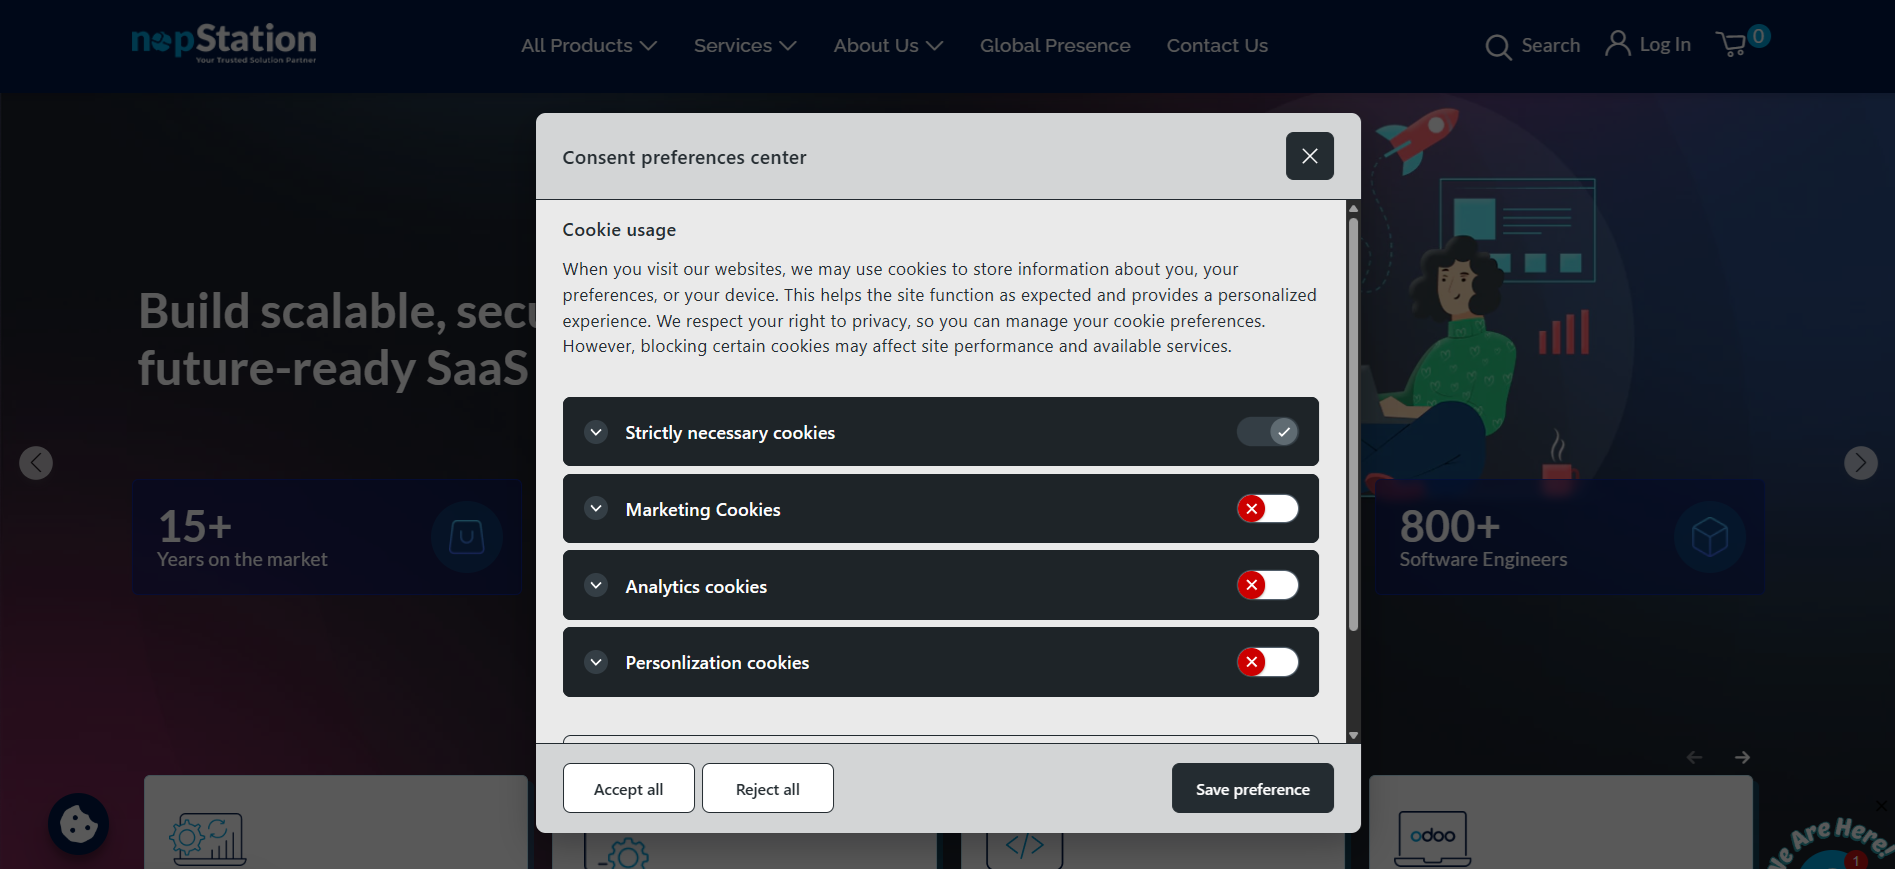Toggle the Strictly necessary cookies switch
This screenshot has width=1895, height=869.
tap(1268, 432)
